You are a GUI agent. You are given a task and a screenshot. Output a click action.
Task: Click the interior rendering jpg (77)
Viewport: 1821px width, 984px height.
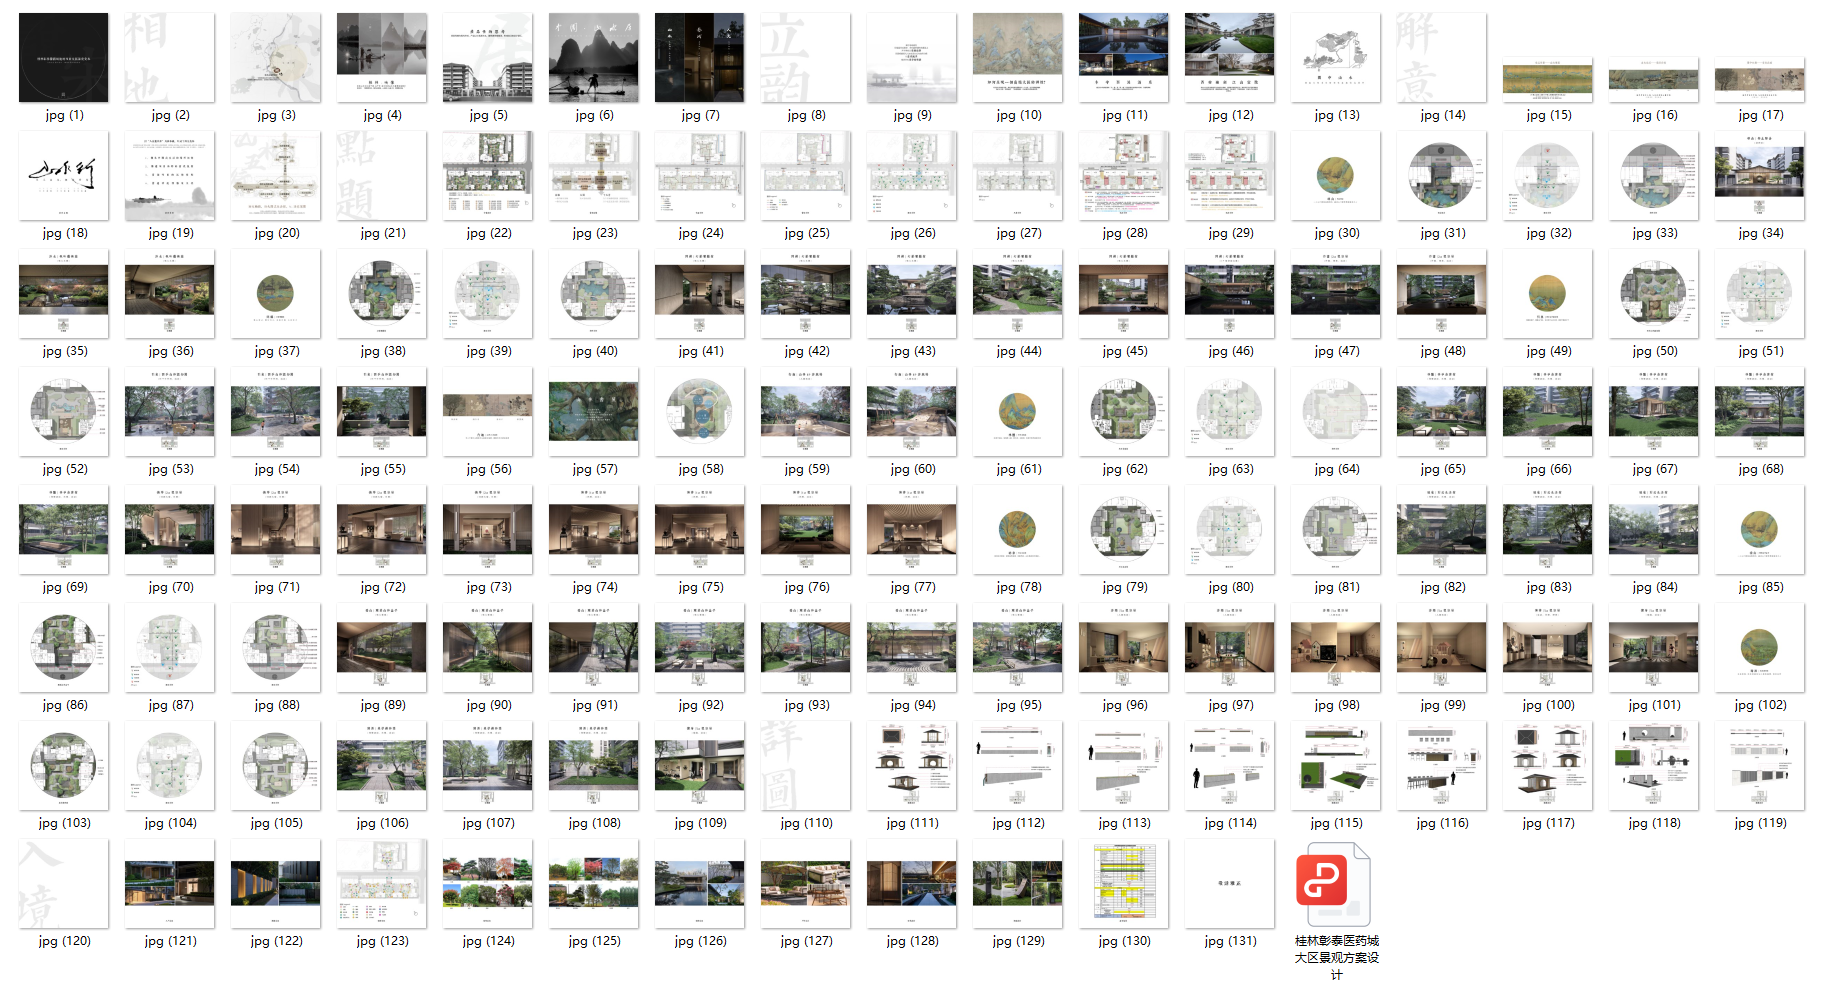(x=912, y=530)
